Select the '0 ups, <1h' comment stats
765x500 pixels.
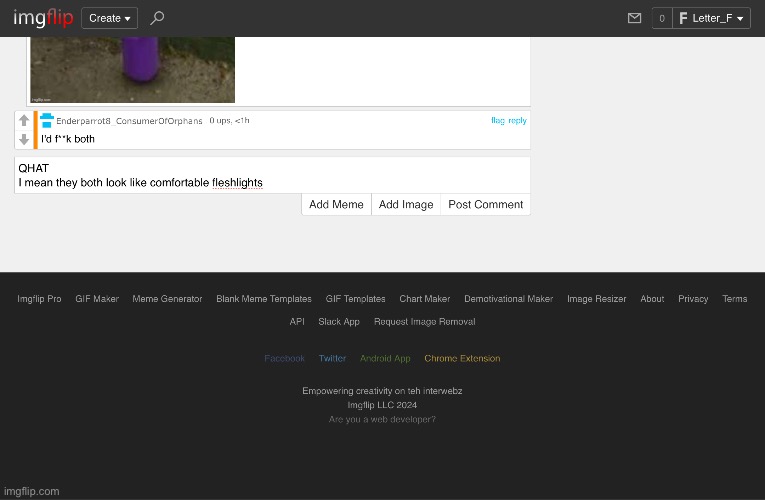click(229, 120)
